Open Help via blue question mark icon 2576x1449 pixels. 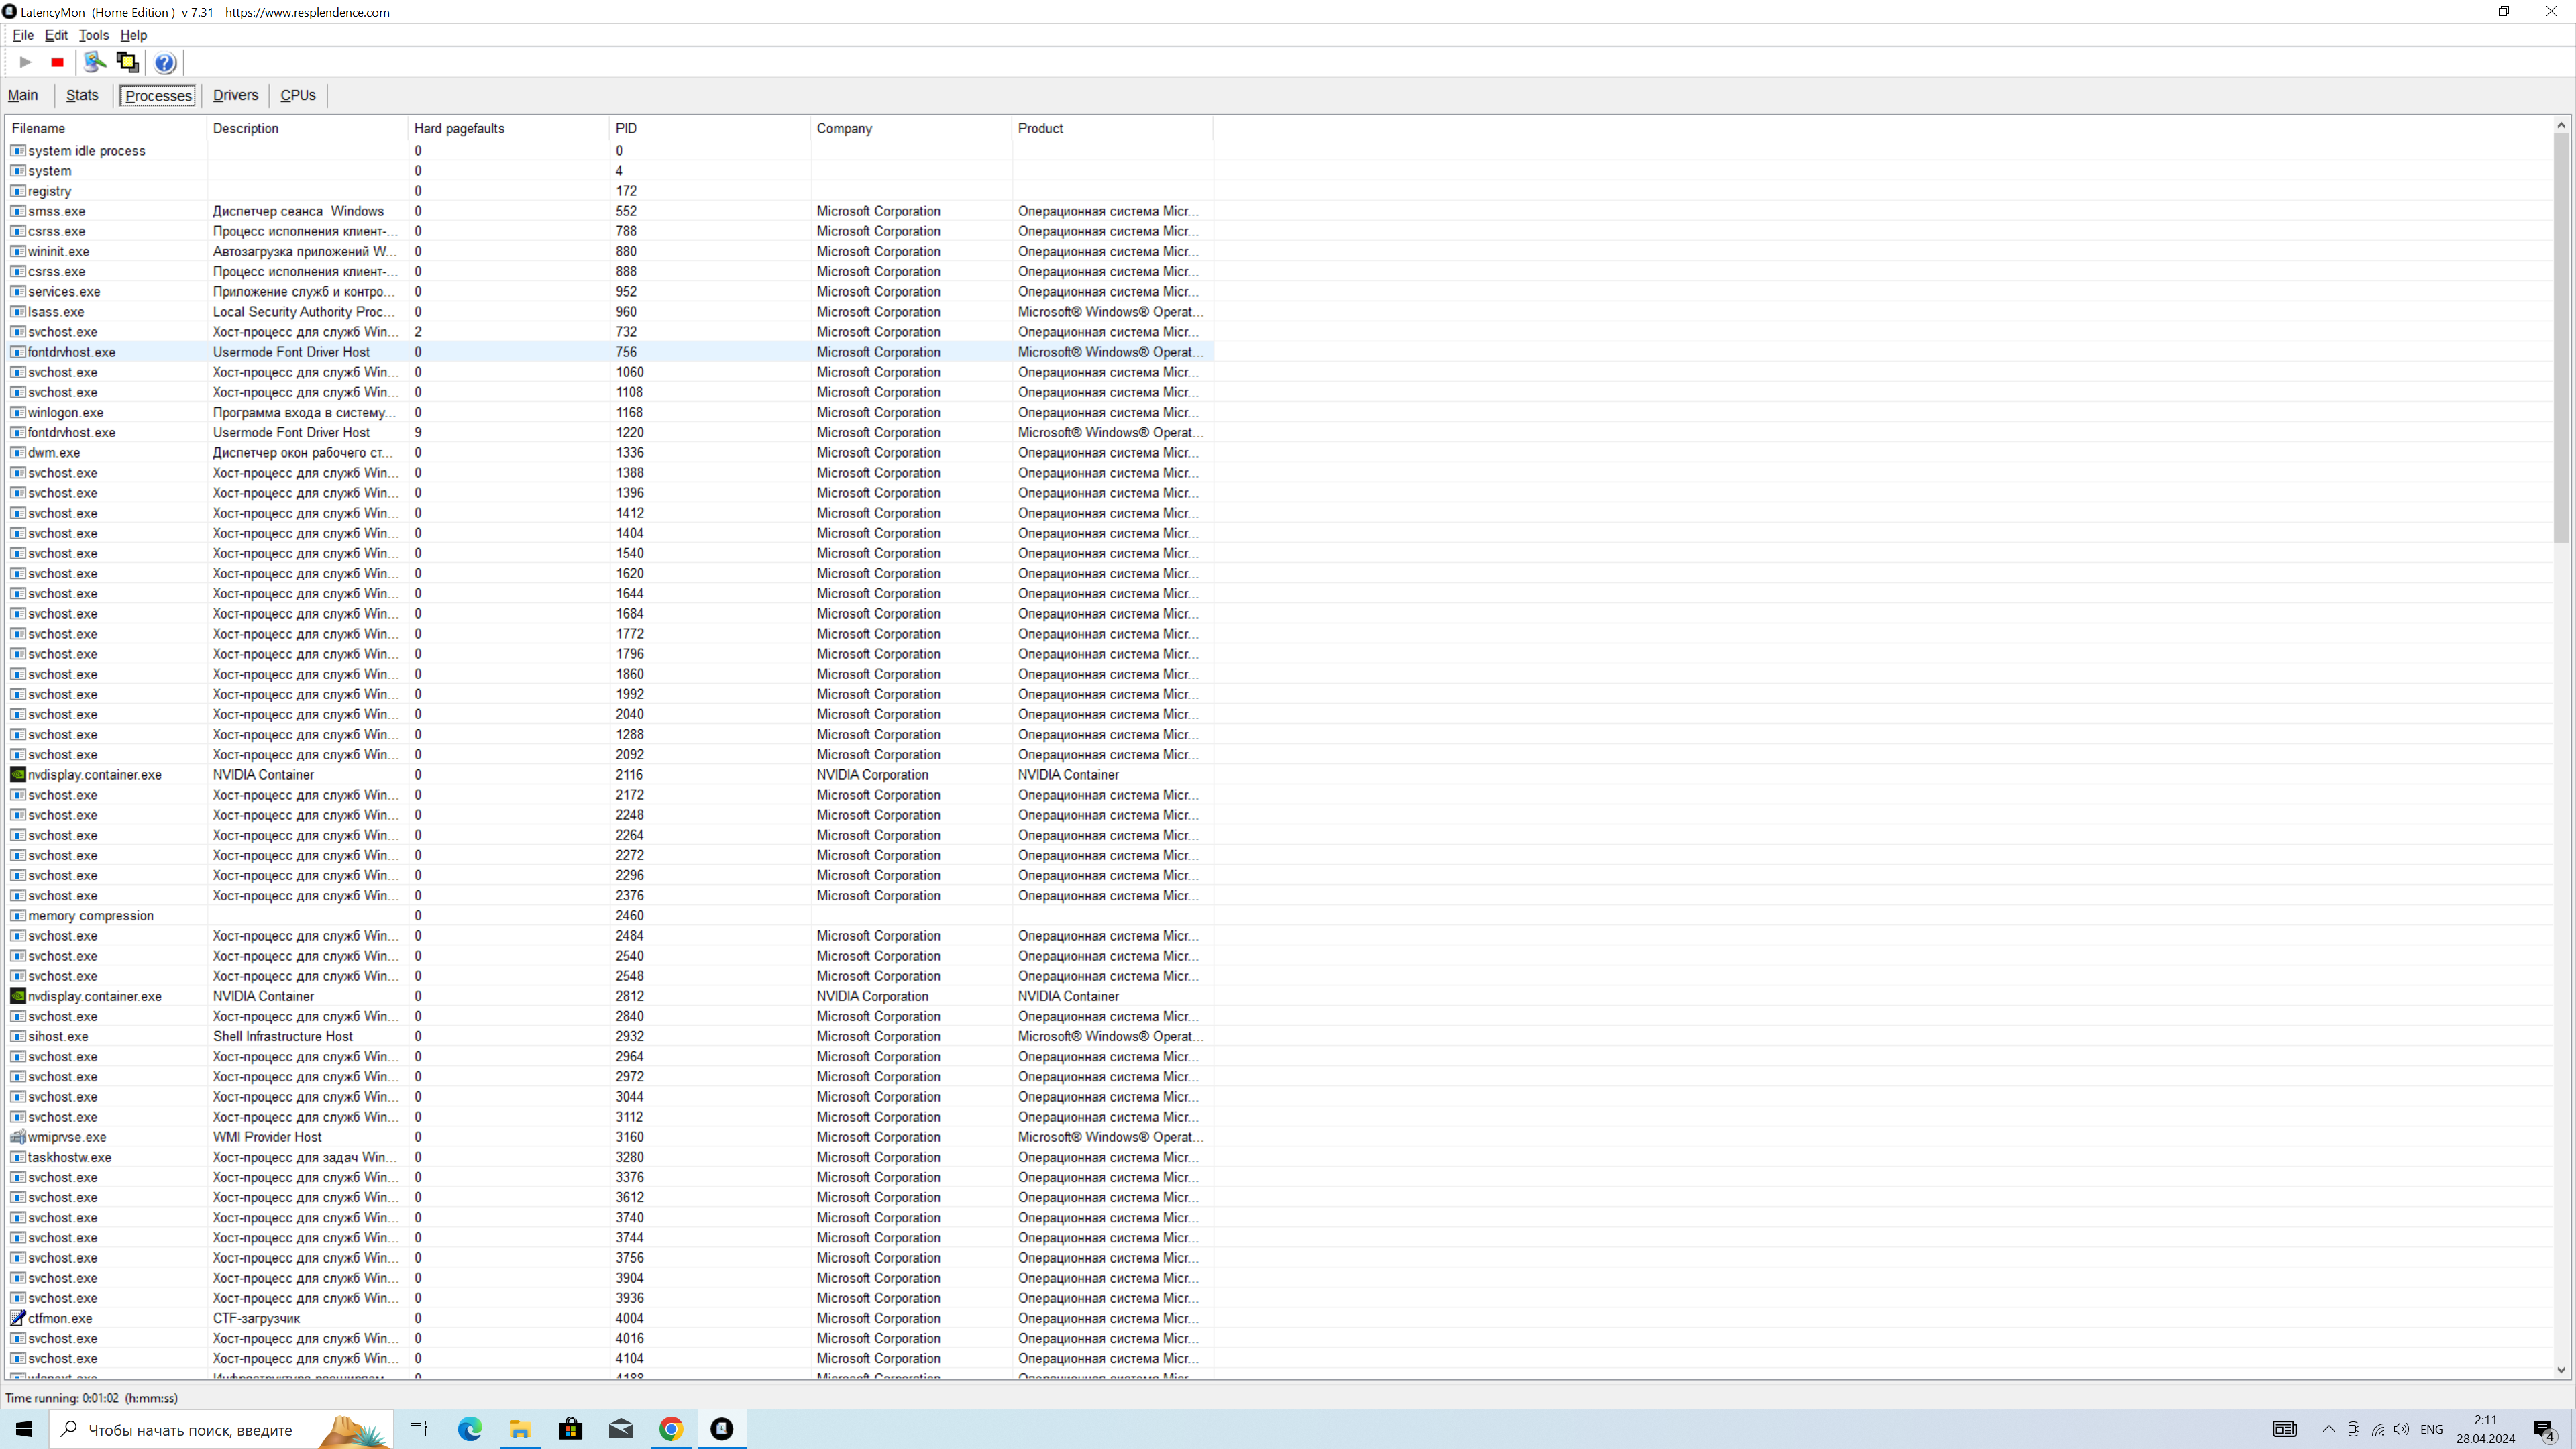point(165,63)
